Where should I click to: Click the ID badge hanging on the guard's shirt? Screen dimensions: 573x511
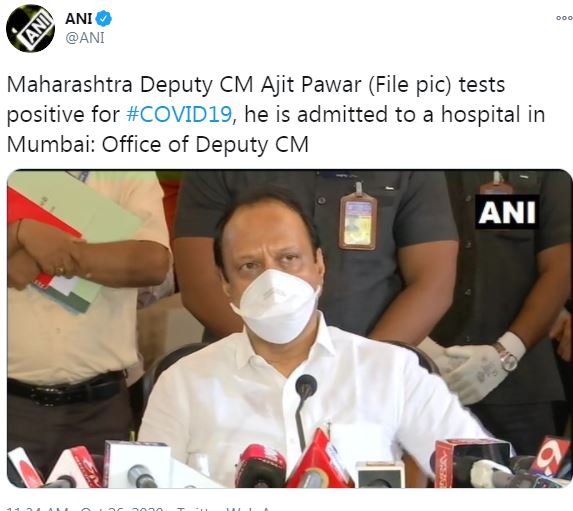[357, 220]
